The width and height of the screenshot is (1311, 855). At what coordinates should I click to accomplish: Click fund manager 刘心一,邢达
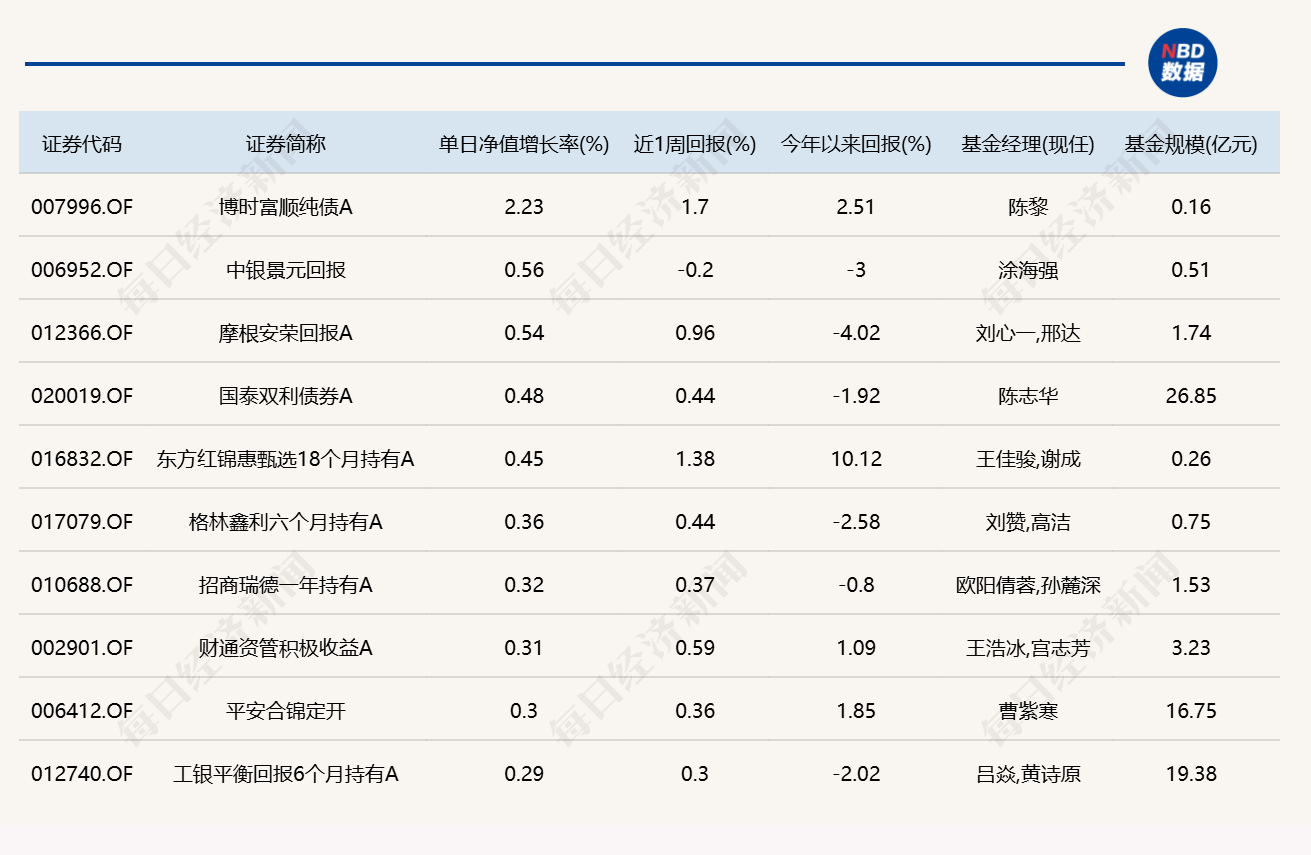[x=1028, y=333]
